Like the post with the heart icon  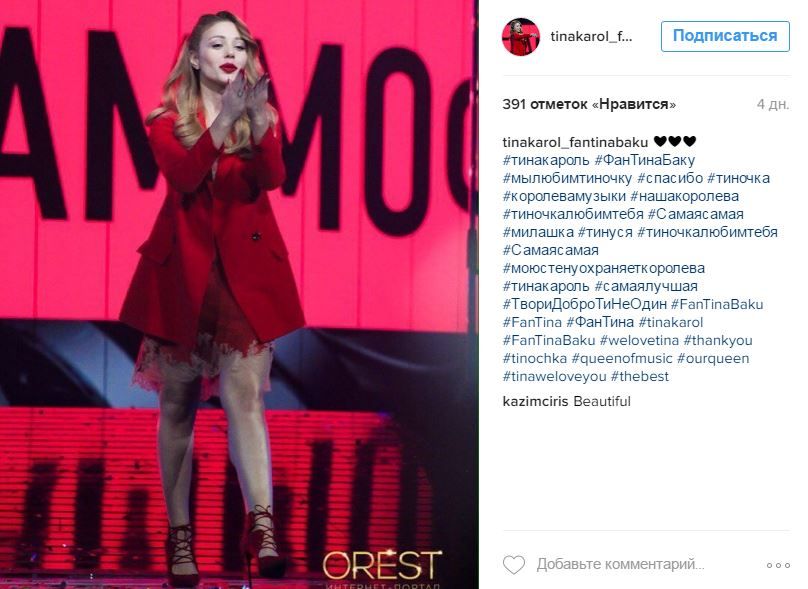click(514, 565)
